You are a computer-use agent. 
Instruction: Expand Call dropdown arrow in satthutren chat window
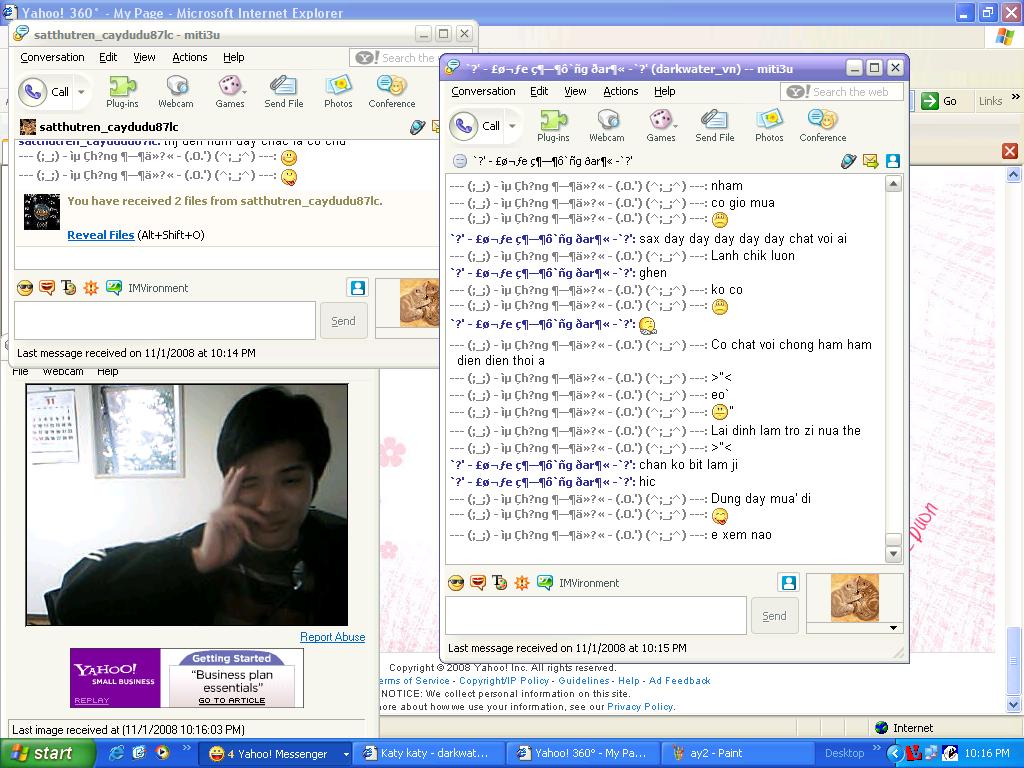(81, 92)
